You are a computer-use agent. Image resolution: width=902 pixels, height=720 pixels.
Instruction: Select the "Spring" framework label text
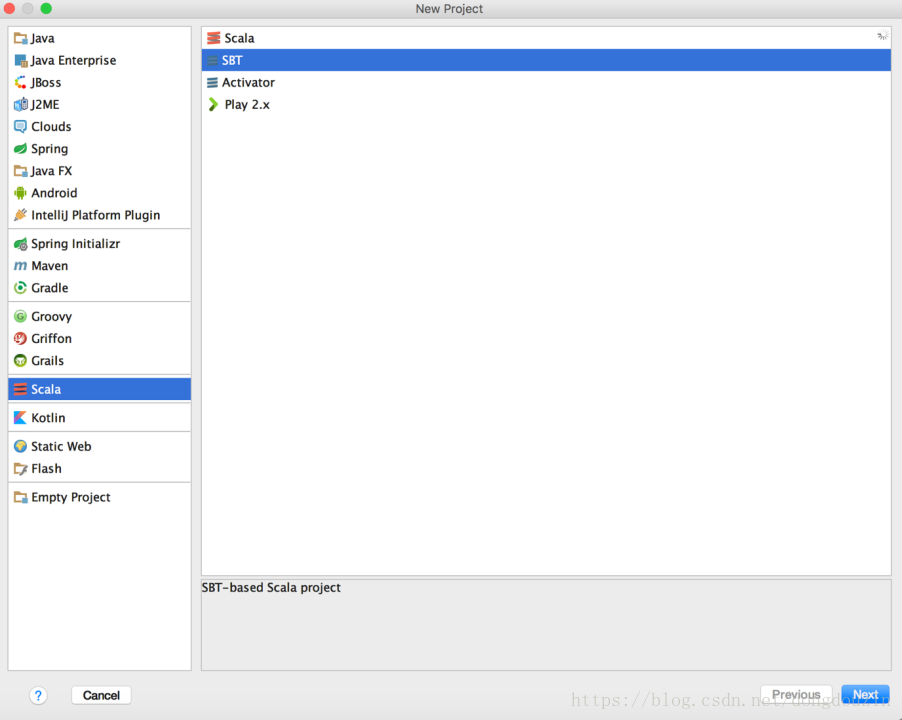(x=49, y=149)
